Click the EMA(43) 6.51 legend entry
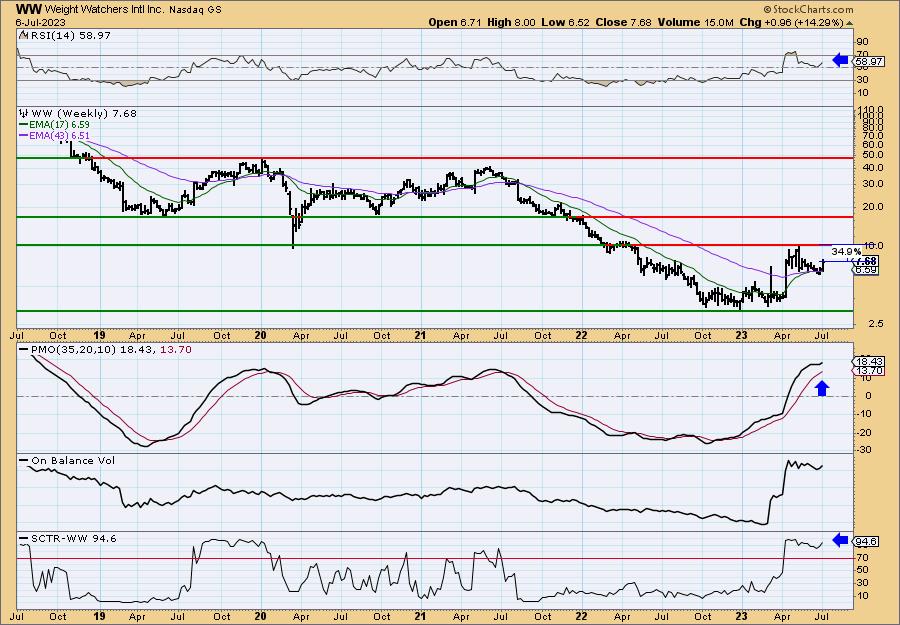 pos(59,135)
